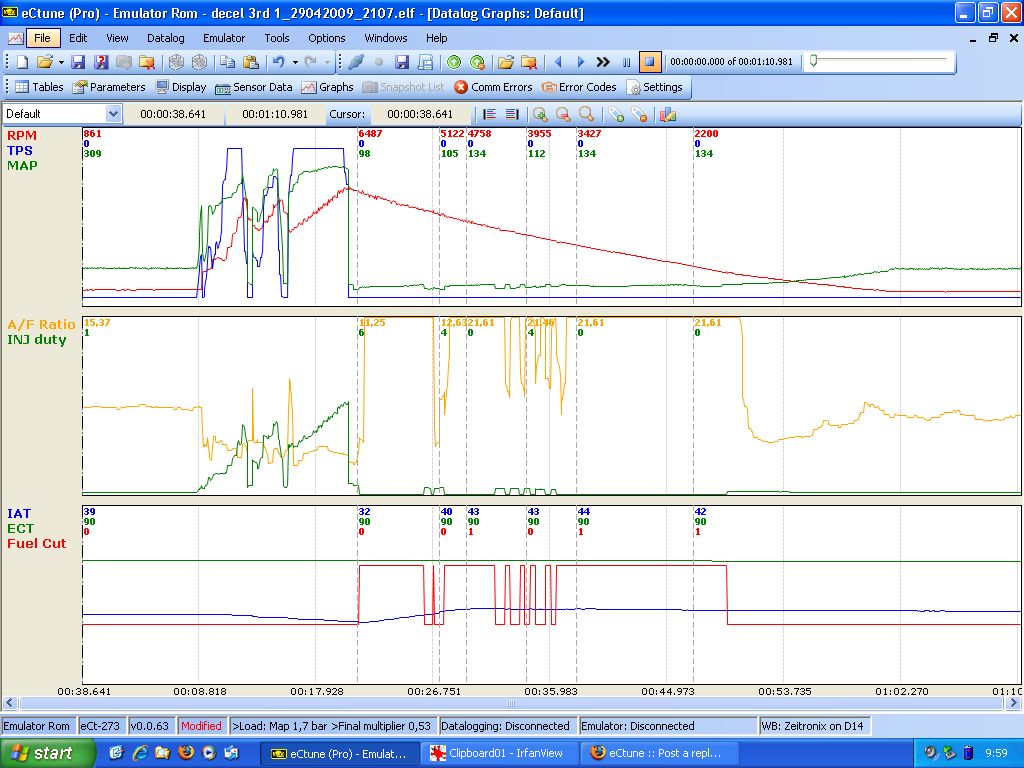Open the Parameters window

pyautogui.click(x=108, y=87)
